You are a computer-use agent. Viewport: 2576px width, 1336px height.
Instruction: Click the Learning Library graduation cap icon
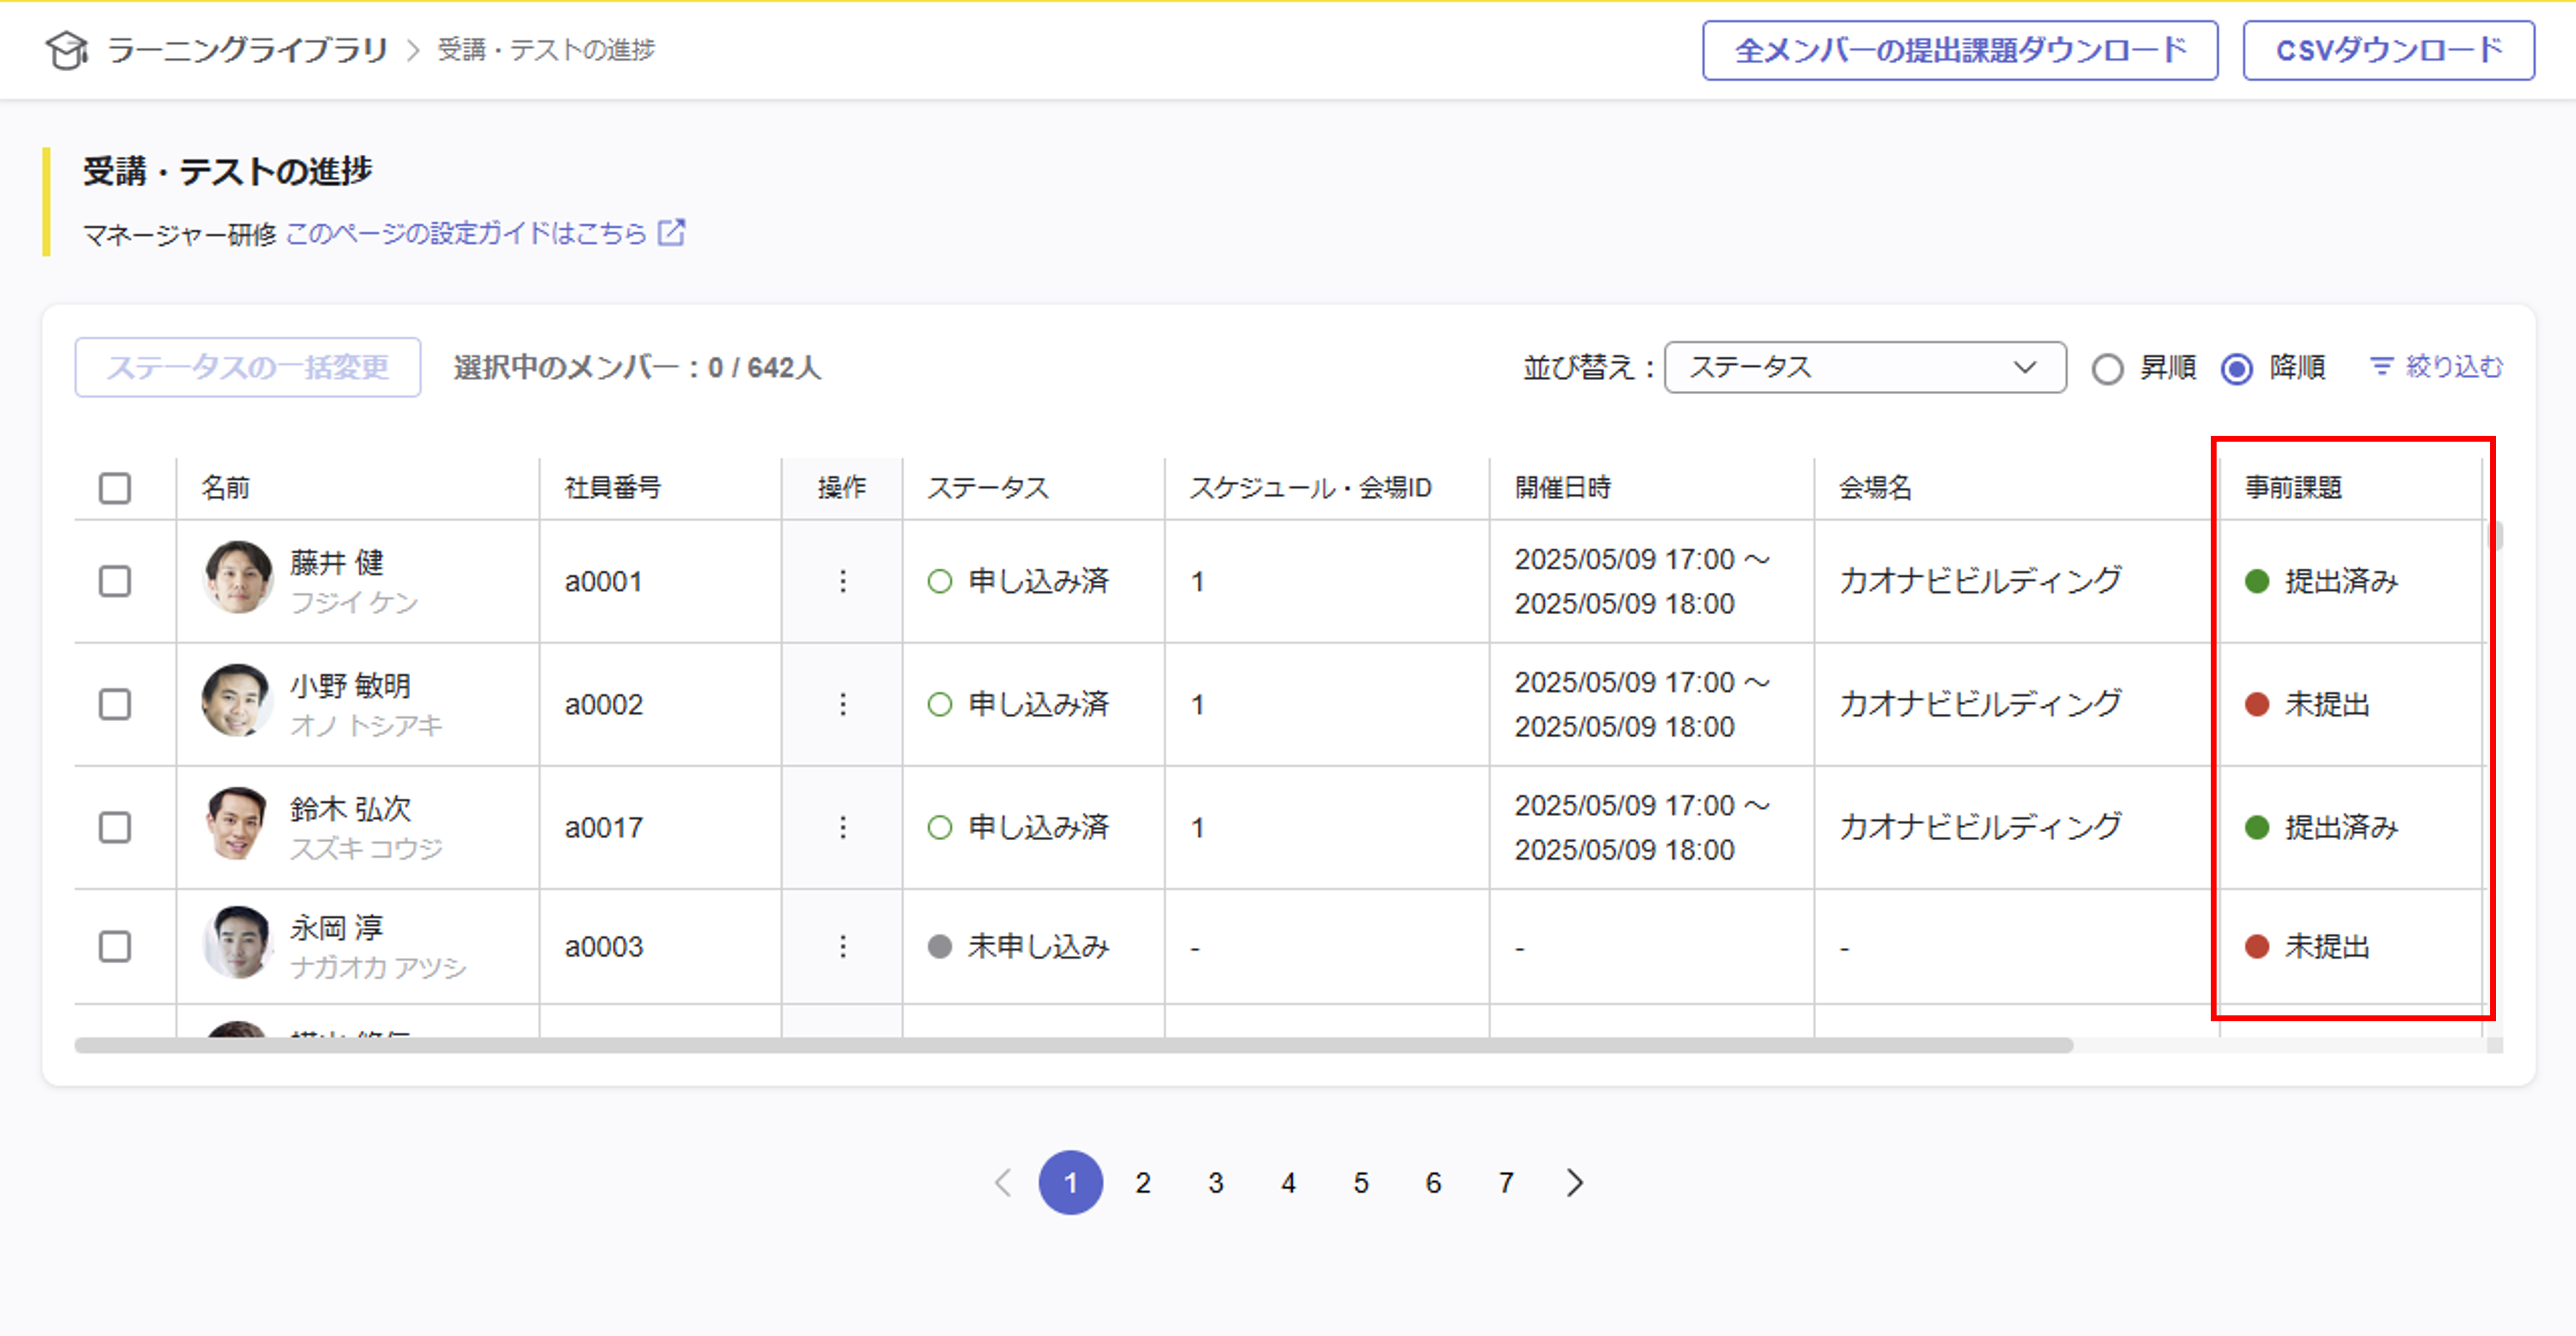67,50
